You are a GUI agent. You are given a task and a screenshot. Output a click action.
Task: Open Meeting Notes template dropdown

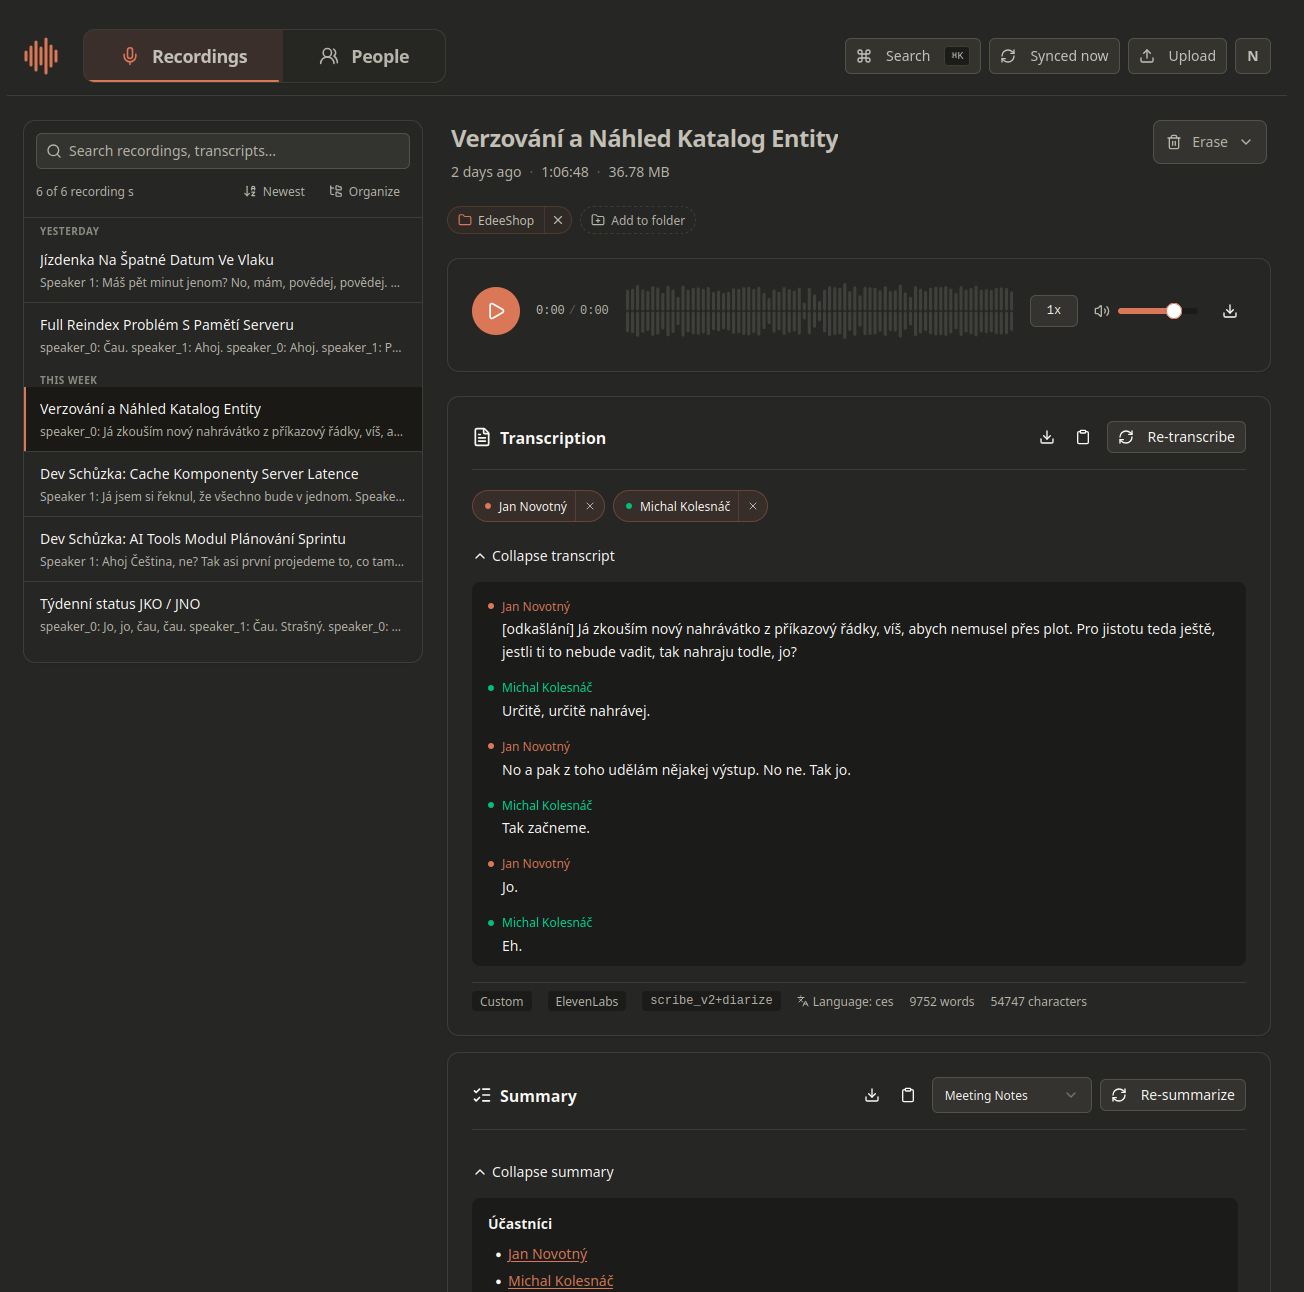coord(1011,1095)
